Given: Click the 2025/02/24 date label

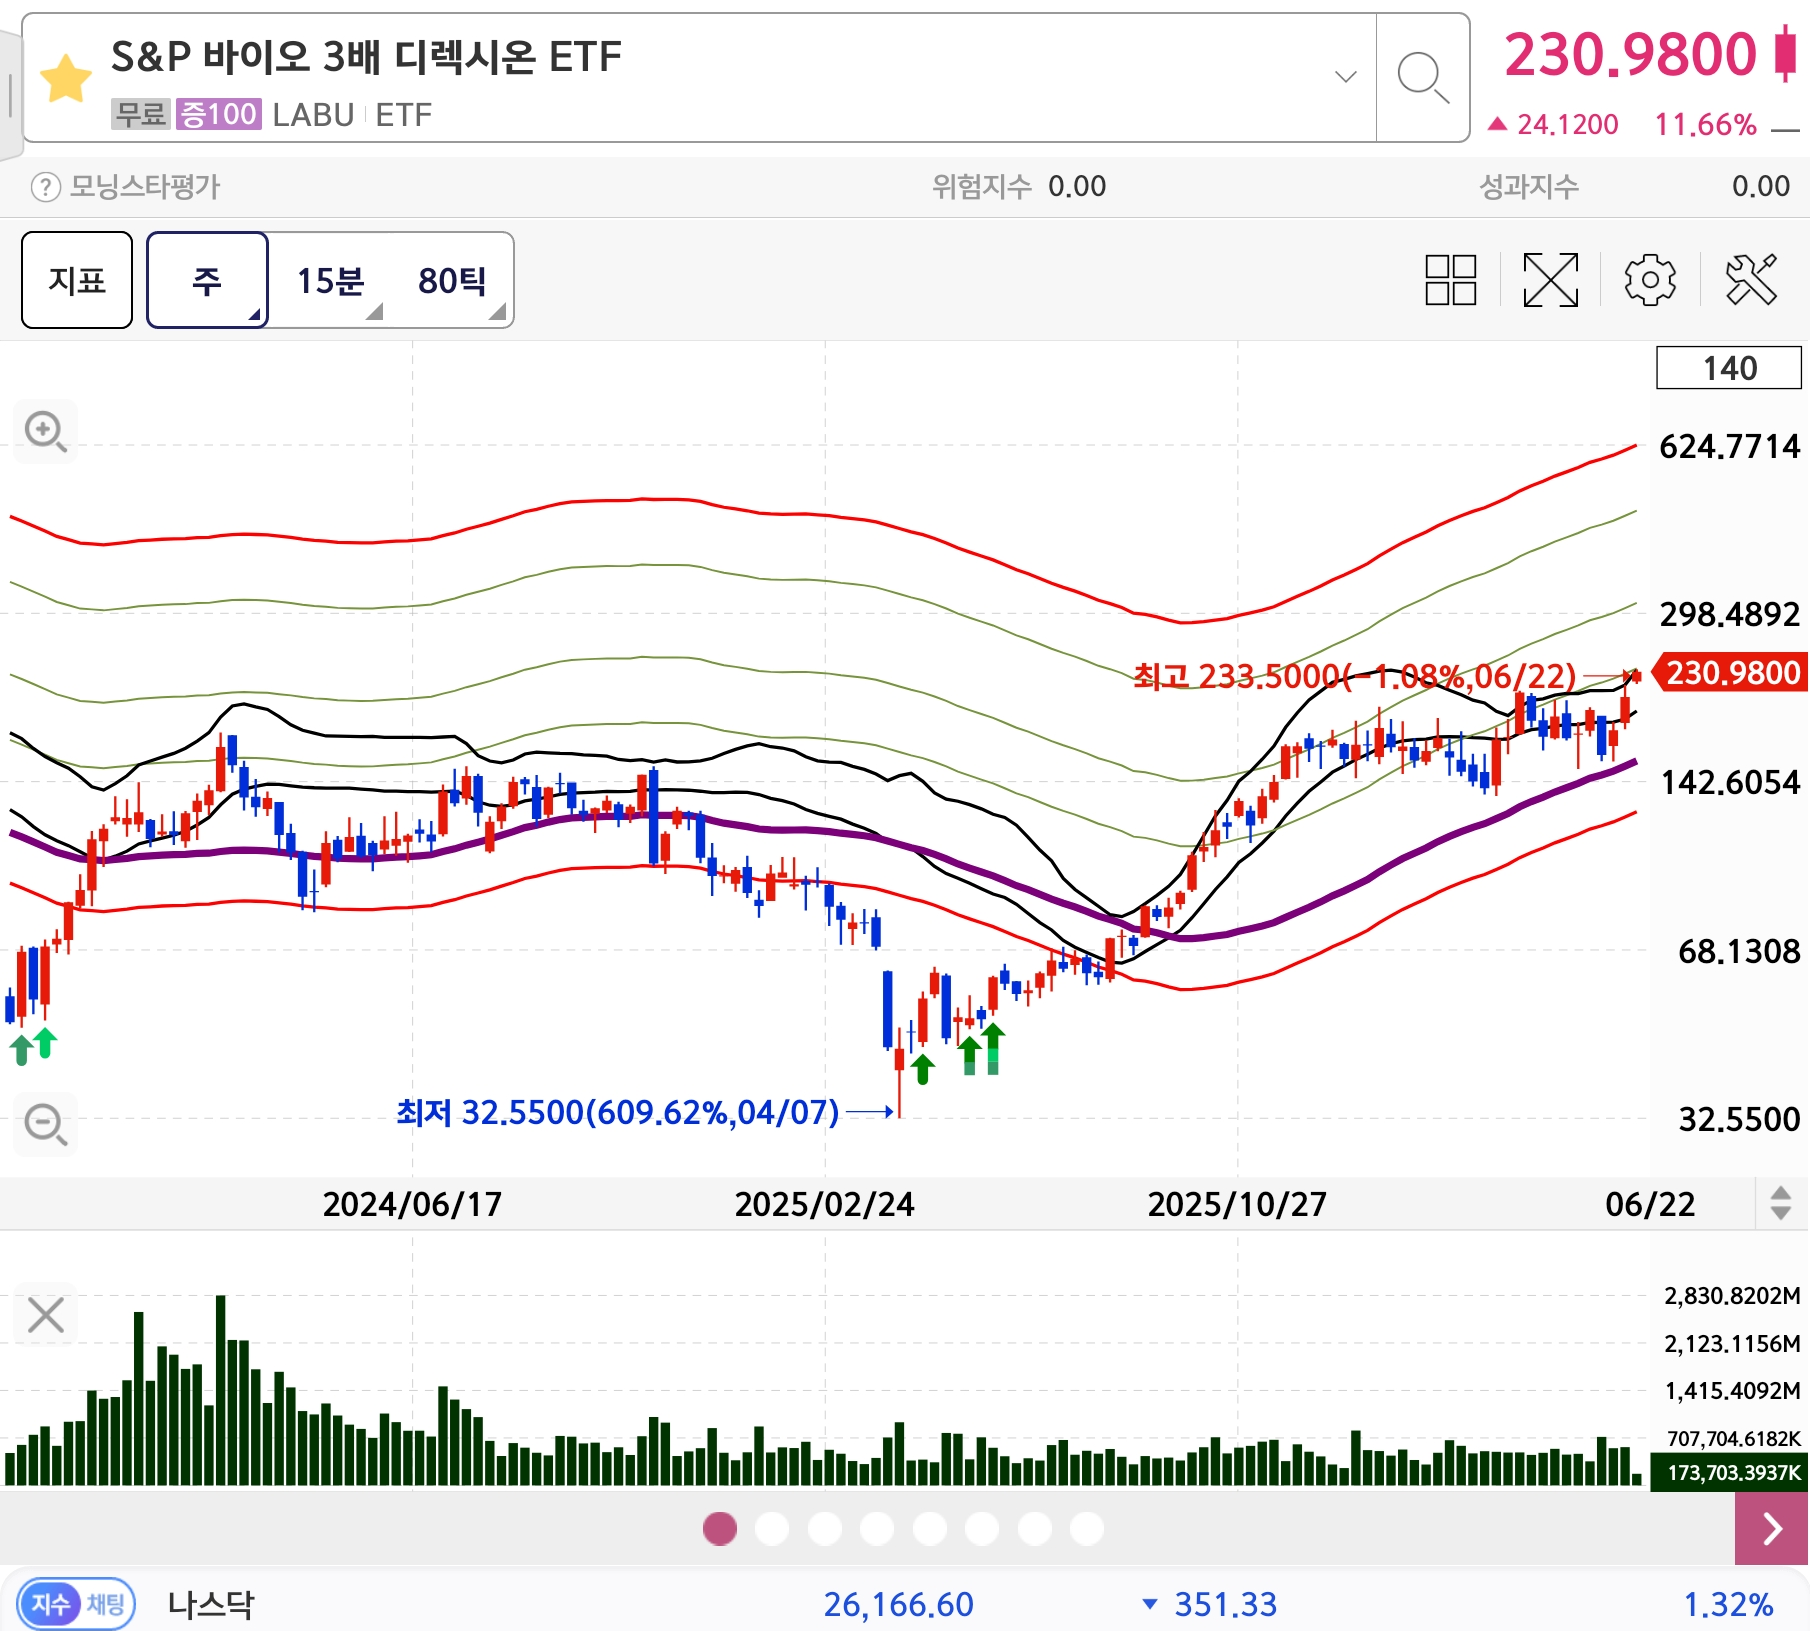Looking at the screenshot, I should 824,1204.
